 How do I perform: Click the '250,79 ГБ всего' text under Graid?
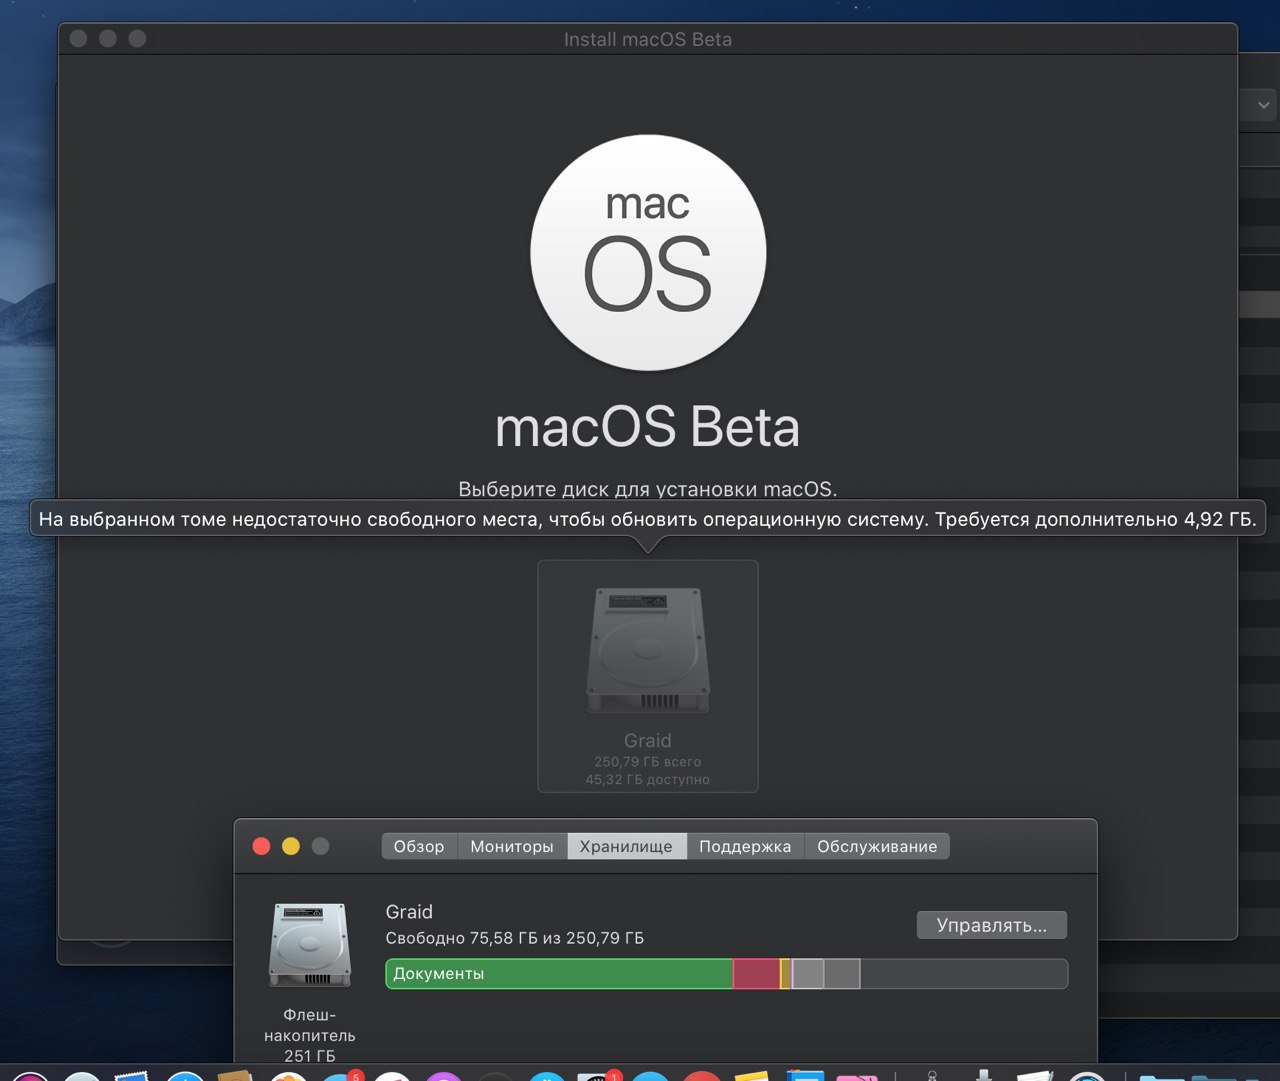pyautogui.click(x=648, y=762)
